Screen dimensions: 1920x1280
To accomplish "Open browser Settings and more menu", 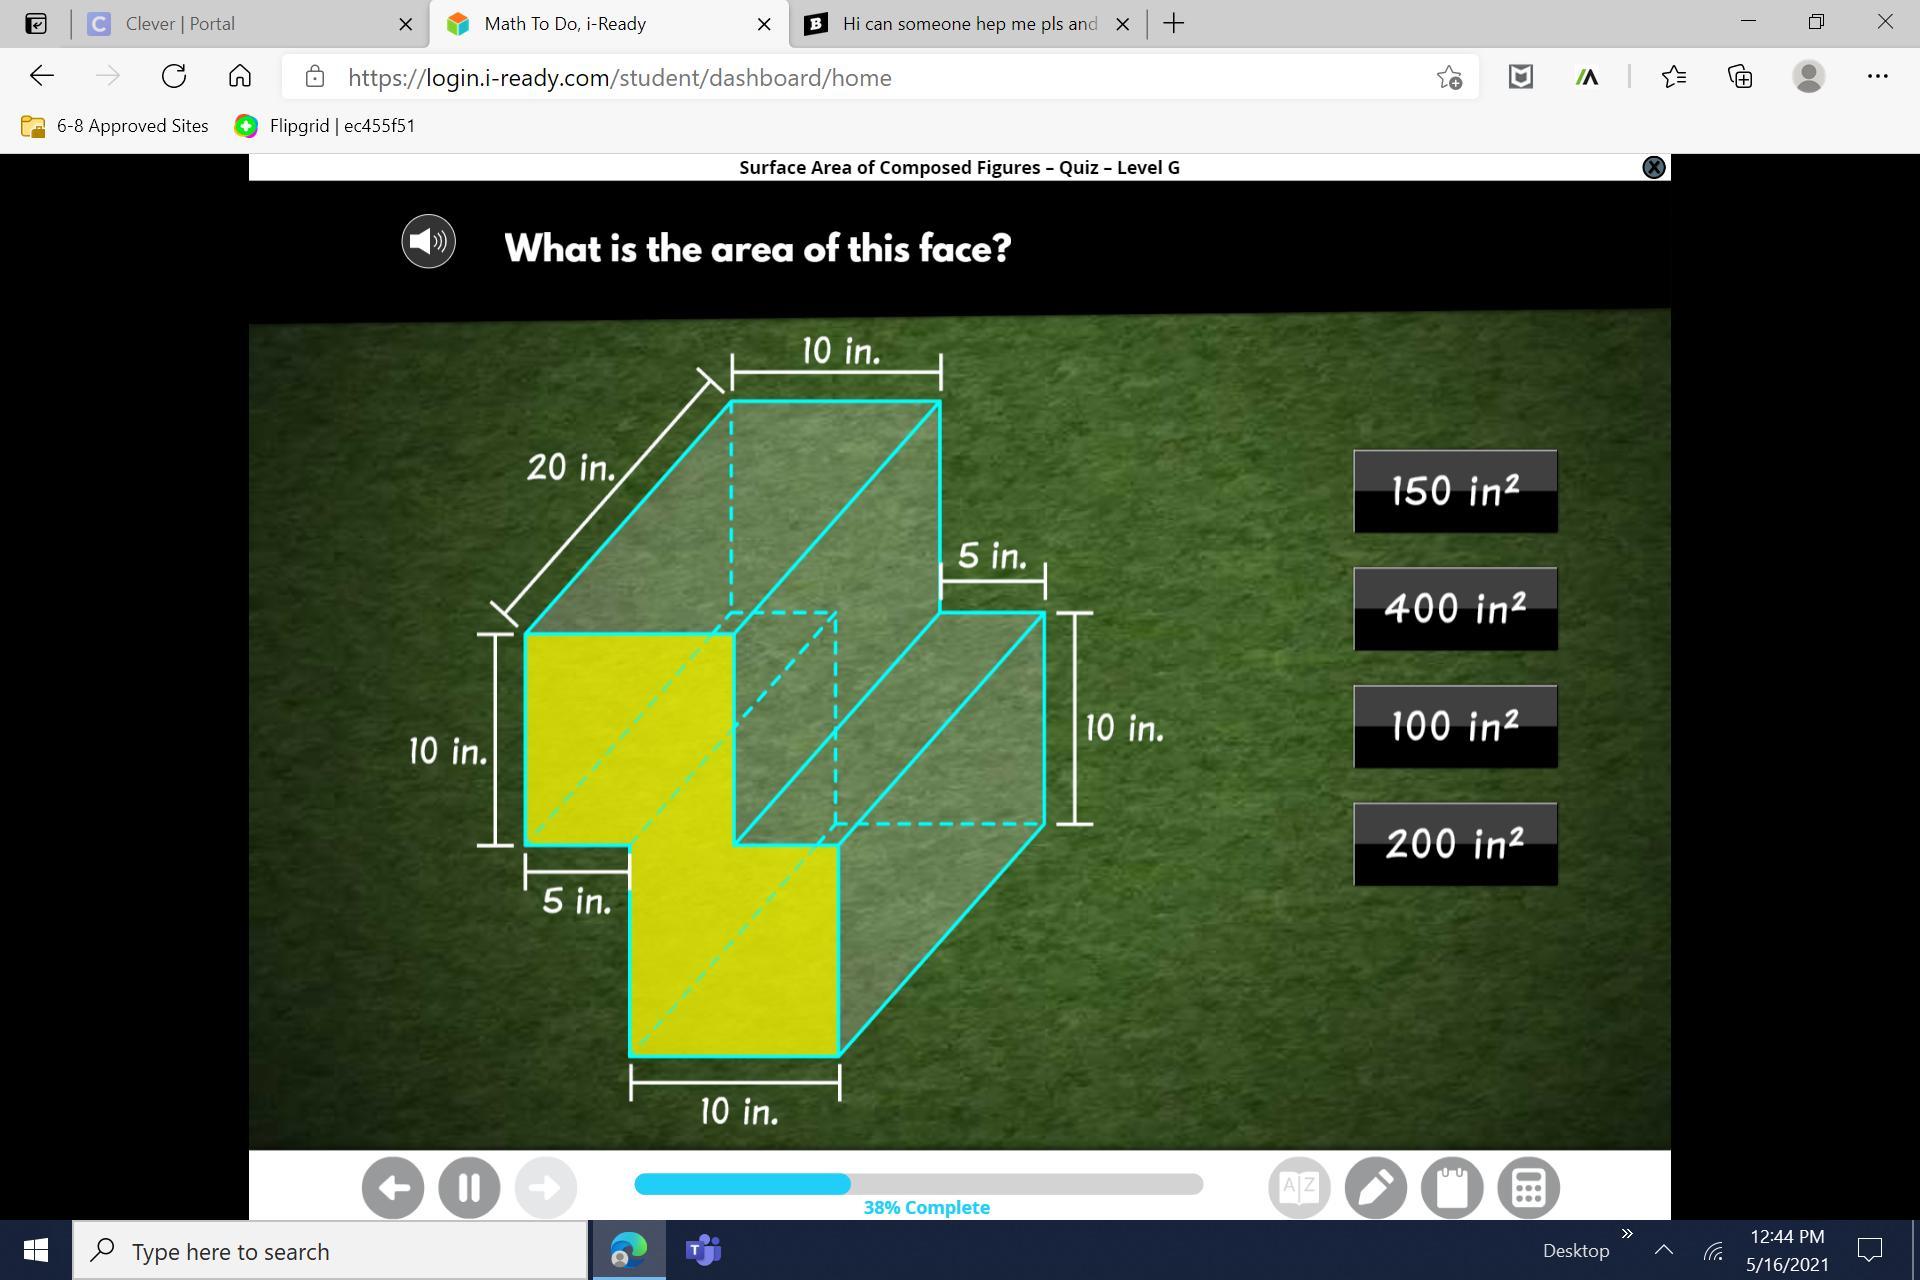I will 1877,76.
